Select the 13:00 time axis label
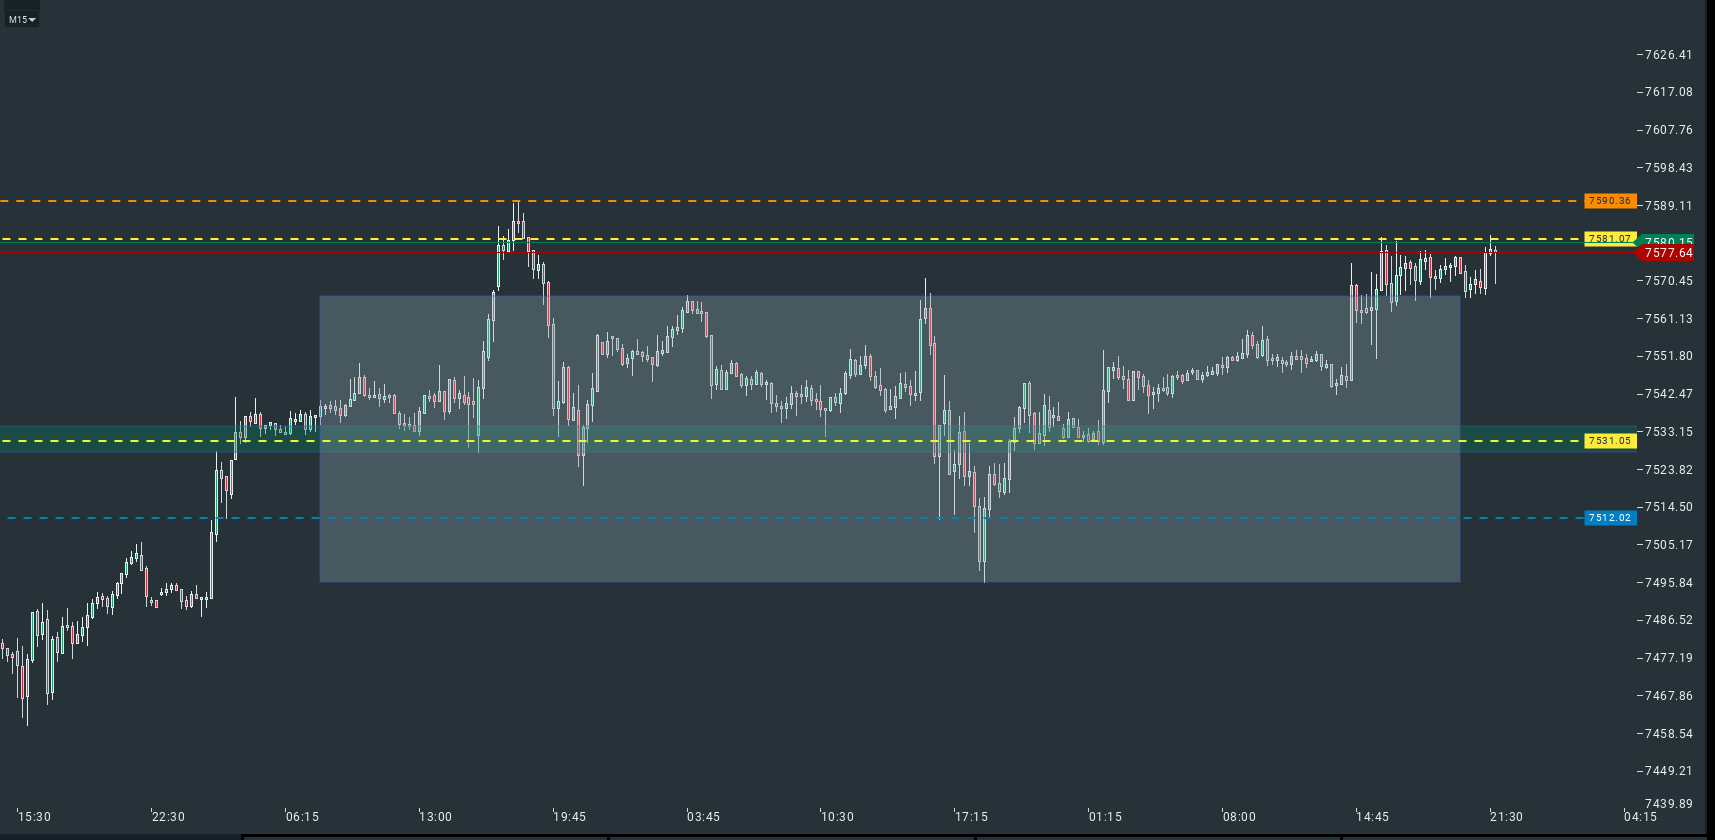Image resolution: width=1715 pixels, height=840 pixels. click(436, 817)
